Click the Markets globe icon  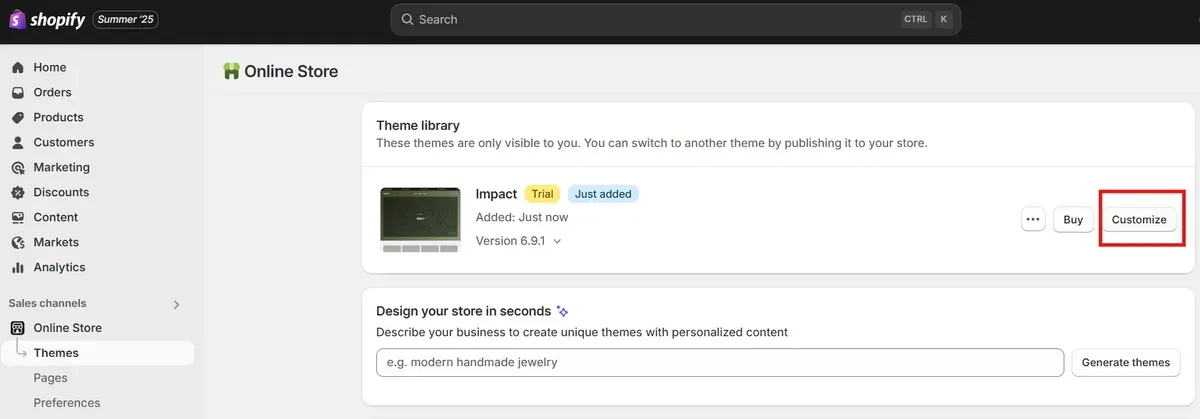[x=18, y=243]
